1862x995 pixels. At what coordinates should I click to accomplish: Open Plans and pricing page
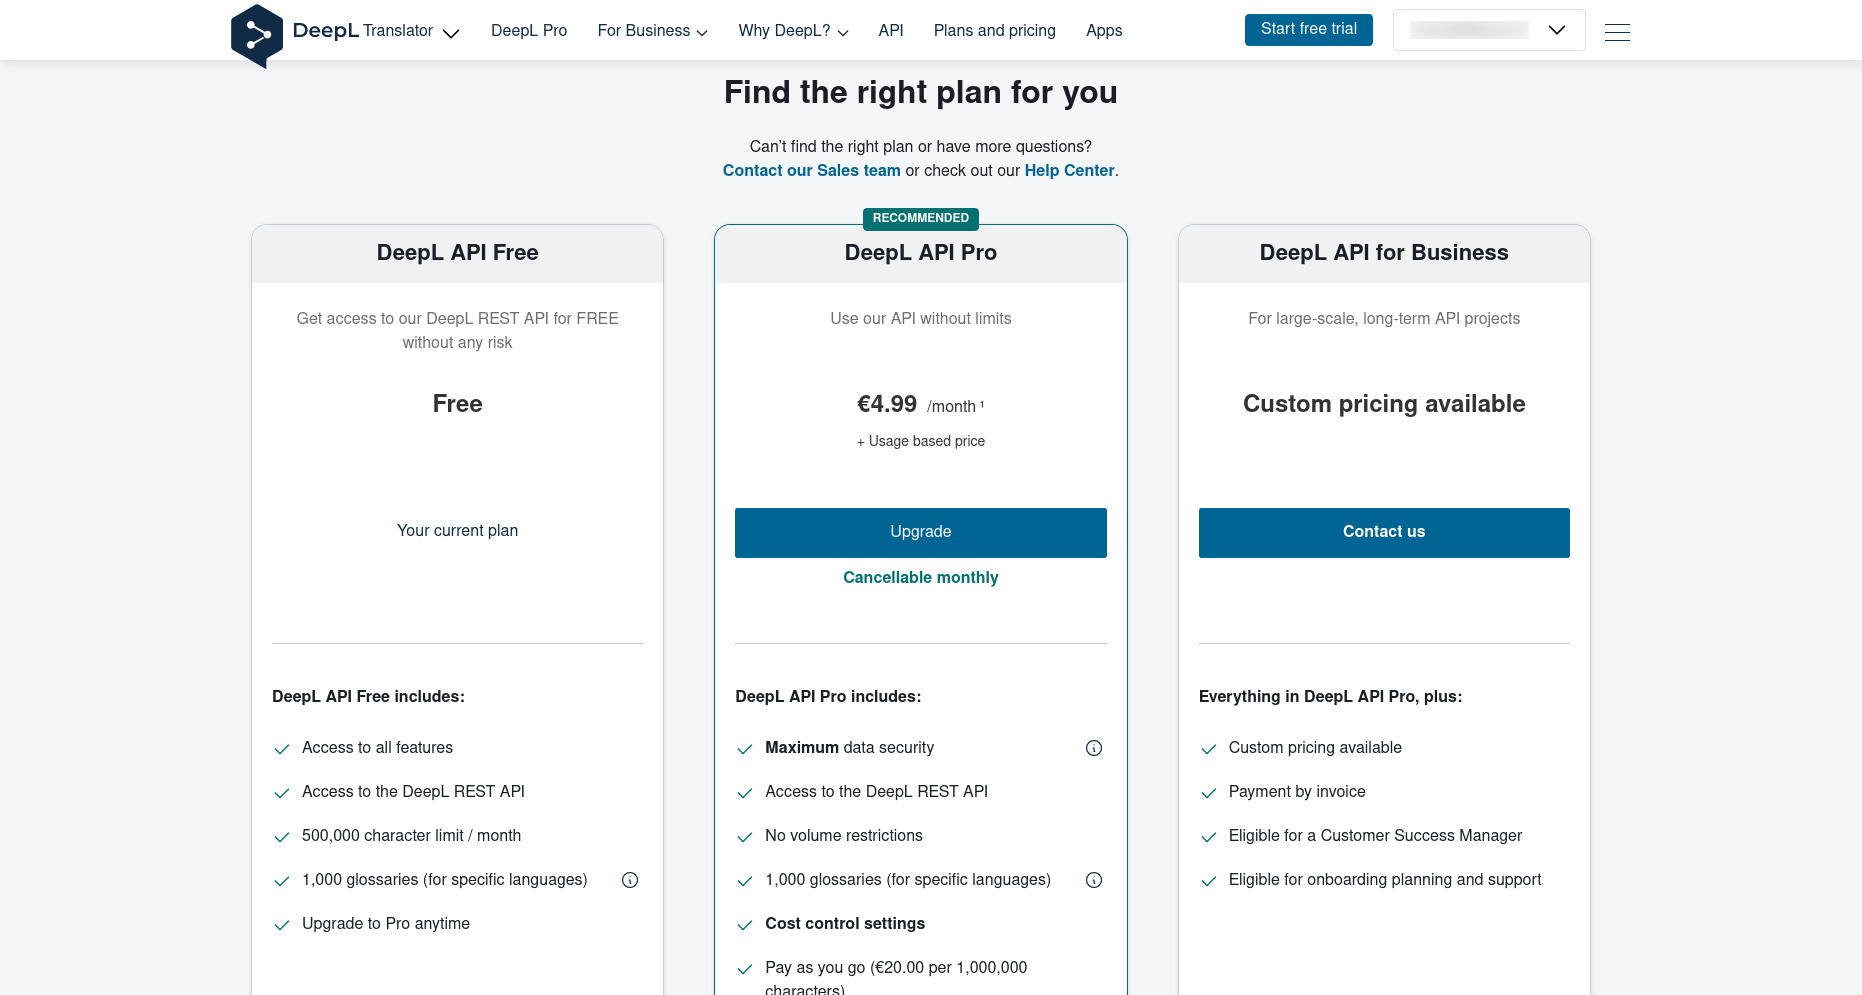click(x=994, y=31)
